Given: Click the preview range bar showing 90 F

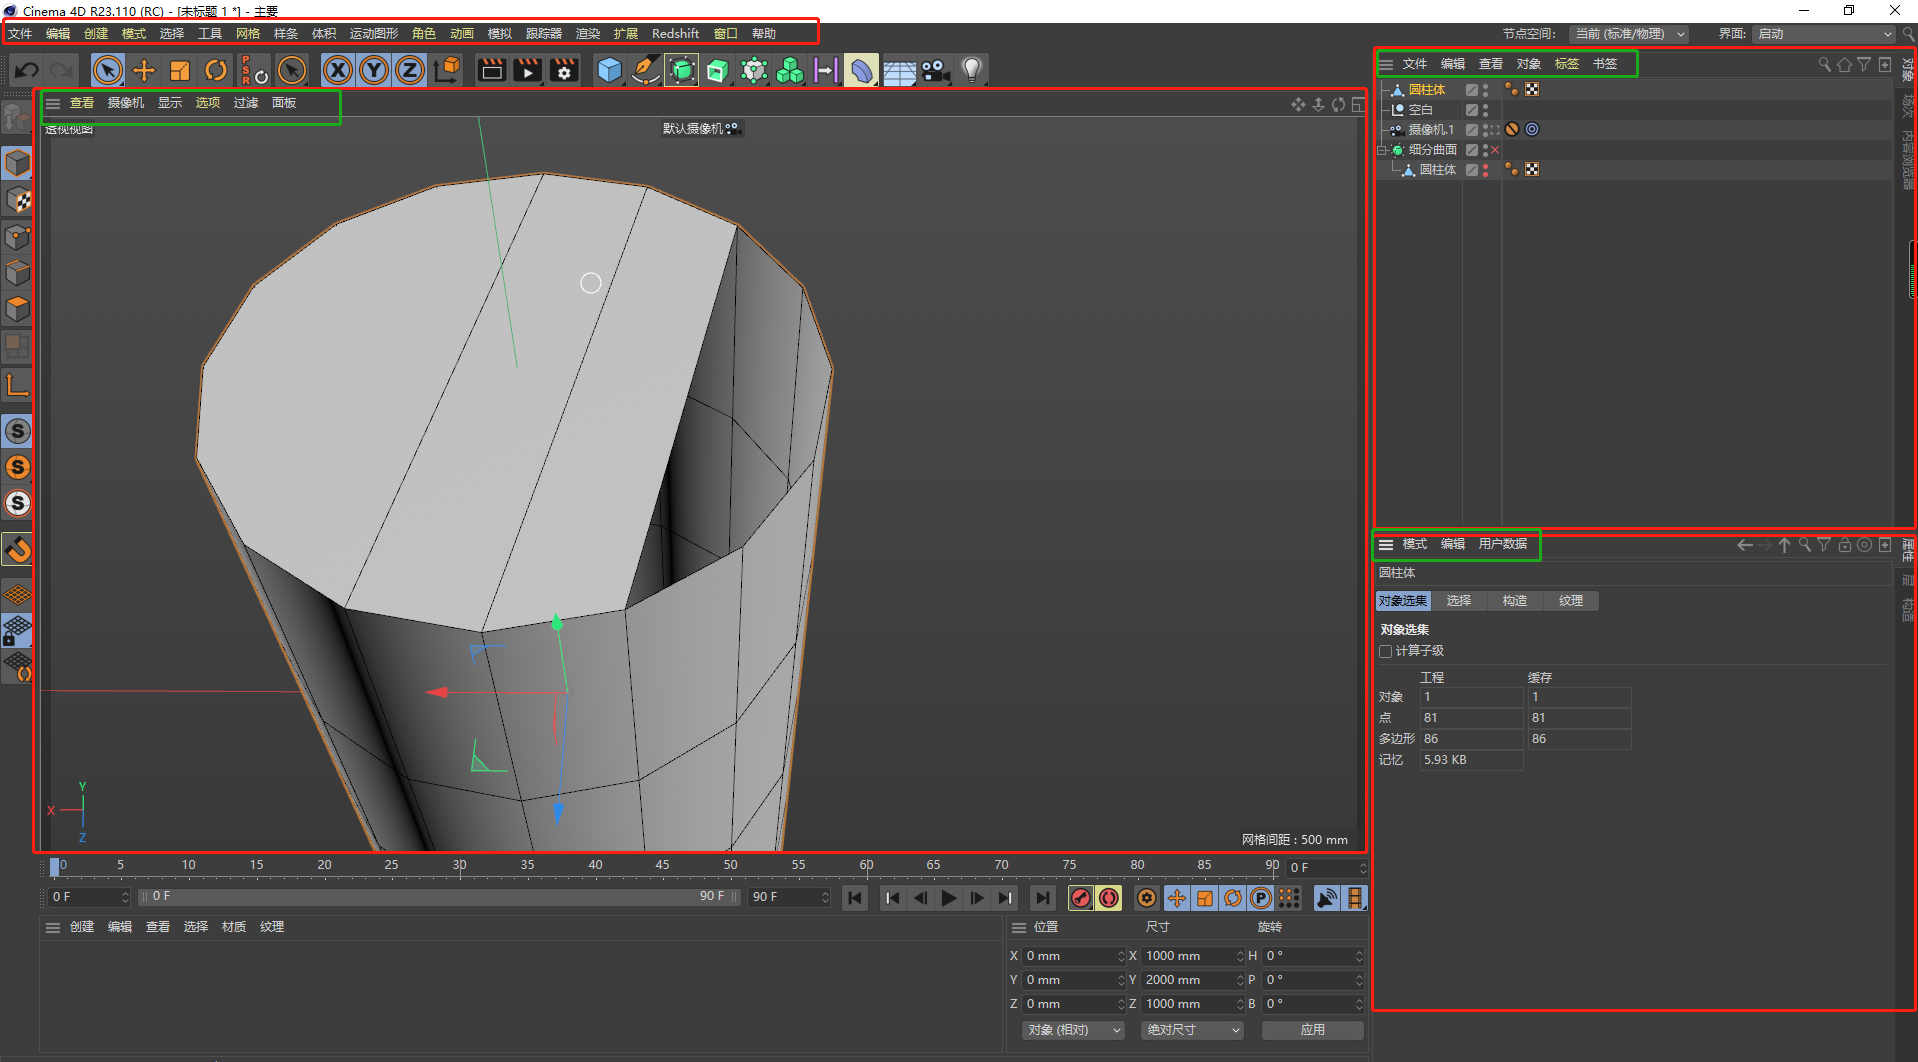Looking at the screenshot, I should (x=439, y=897).
